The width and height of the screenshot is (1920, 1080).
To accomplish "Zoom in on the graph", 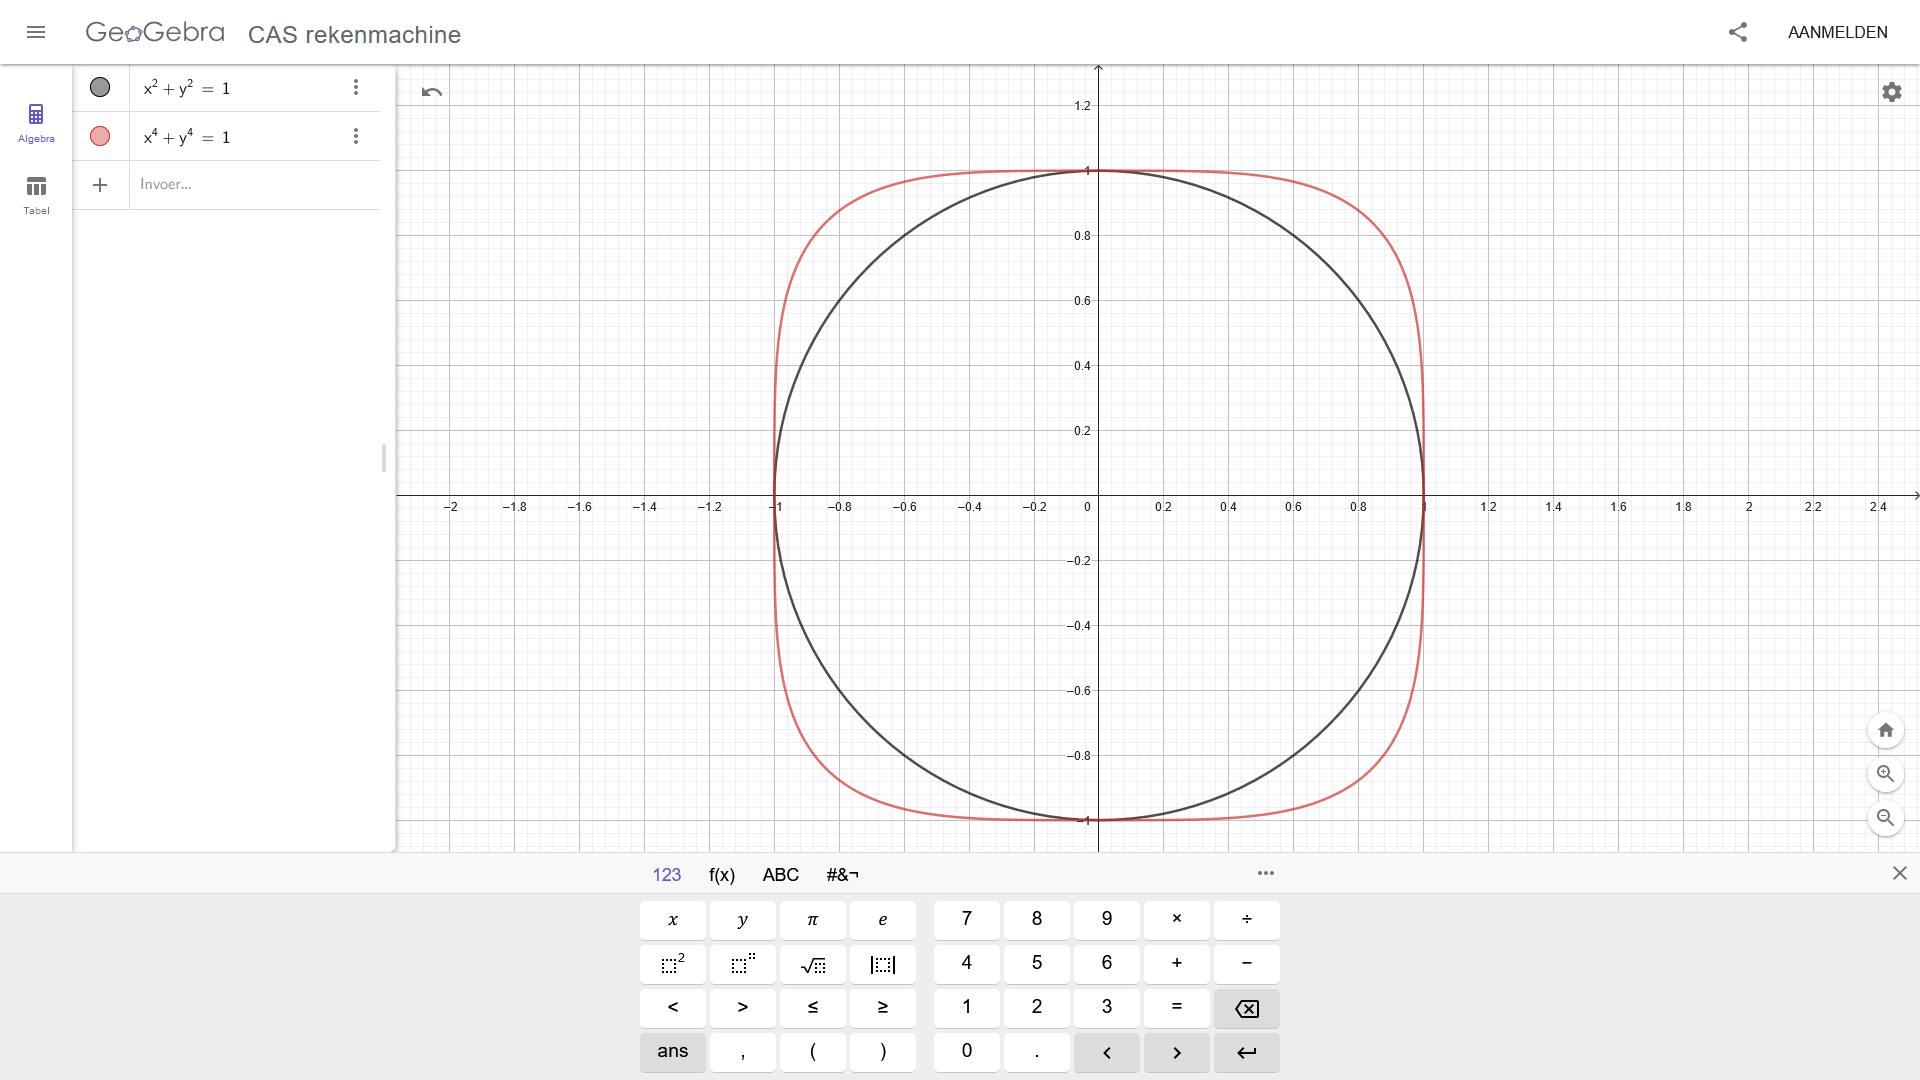I will point(1885,774).
